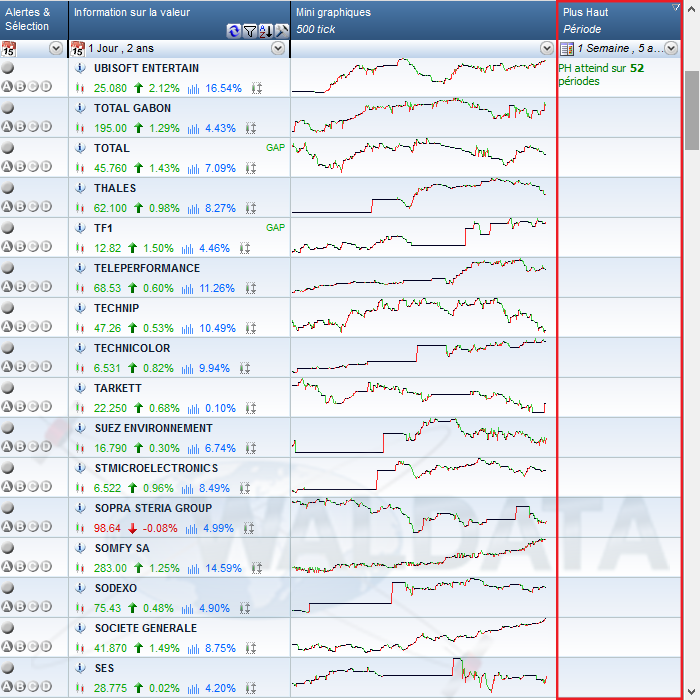Viewport: 700px width, 700px height.
Task: Click volume bars icon for SODEXO
Action: (188, 608)
